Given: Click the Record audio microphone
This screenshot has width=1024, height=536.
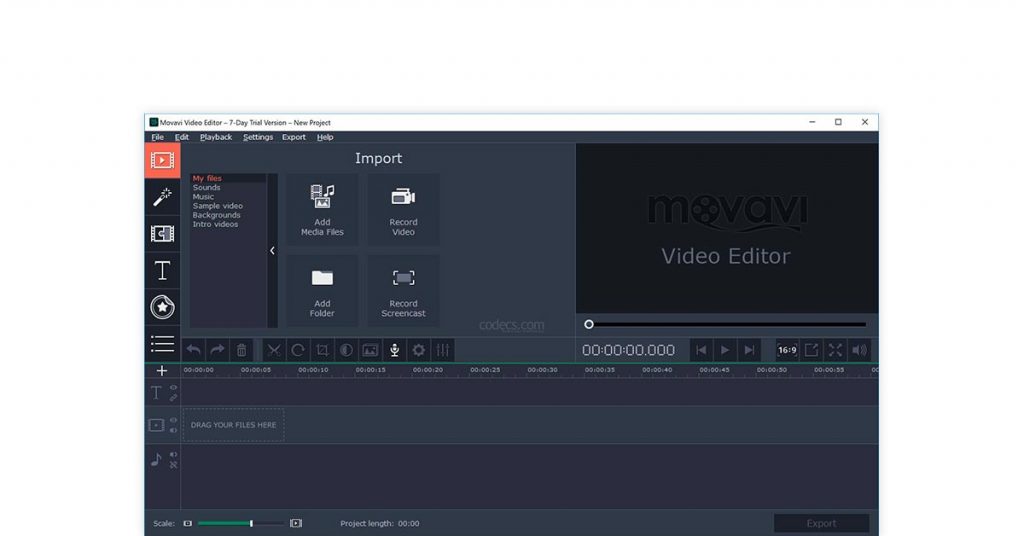Looking at the screenshot, I should point(394,350).
